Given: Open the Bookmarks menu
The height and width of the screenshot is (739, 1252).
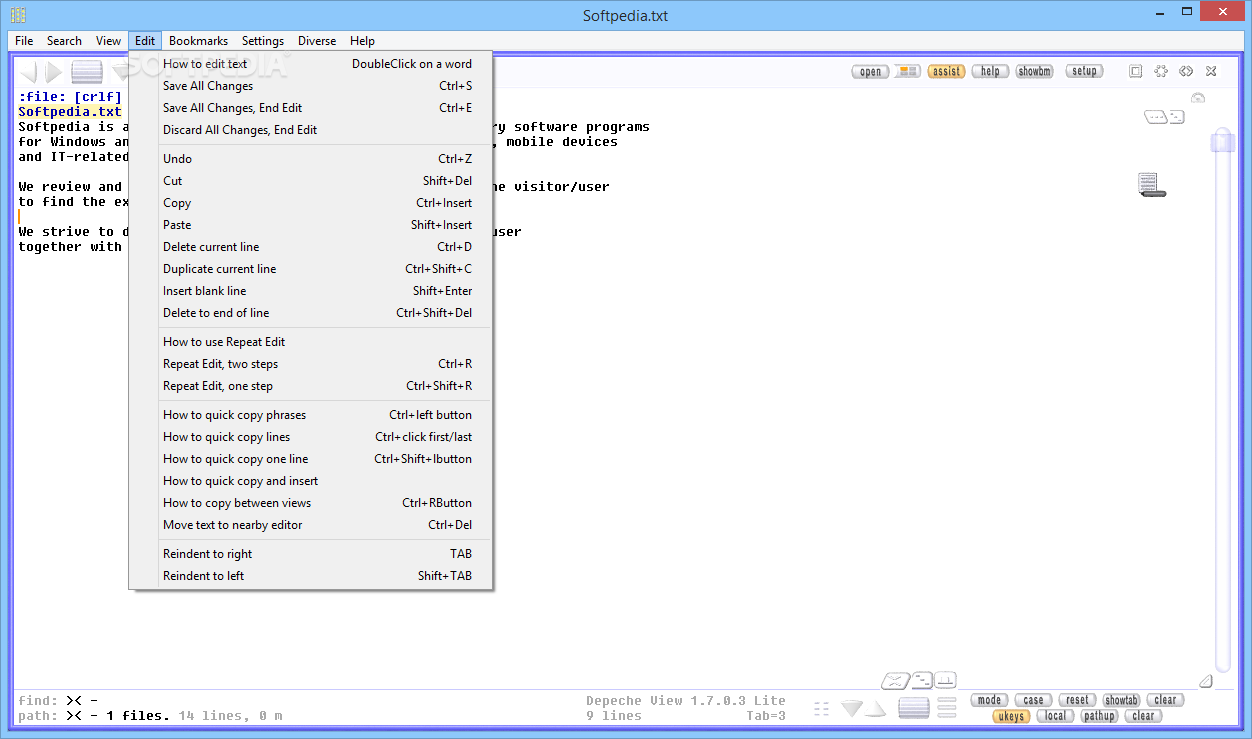Looking at the screenshot, I should tap(198, 41).
